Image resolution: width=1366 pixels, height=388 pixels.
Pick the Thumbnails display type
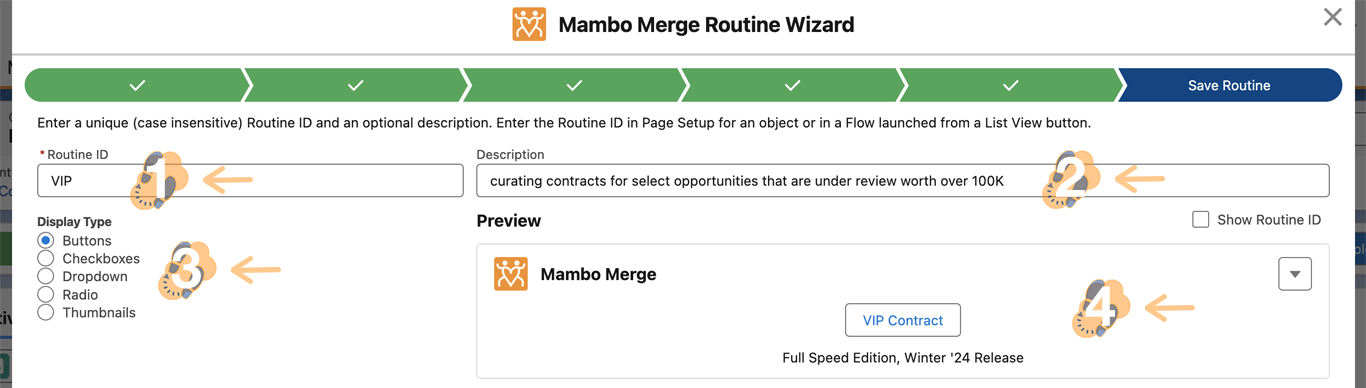point(45,313)
